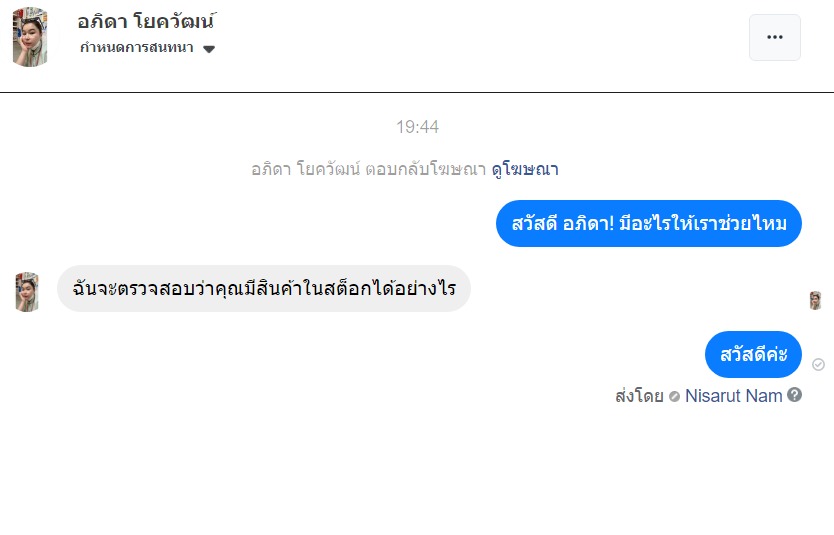Open the Nisarut Nam sender link

[x=733, y=395]
